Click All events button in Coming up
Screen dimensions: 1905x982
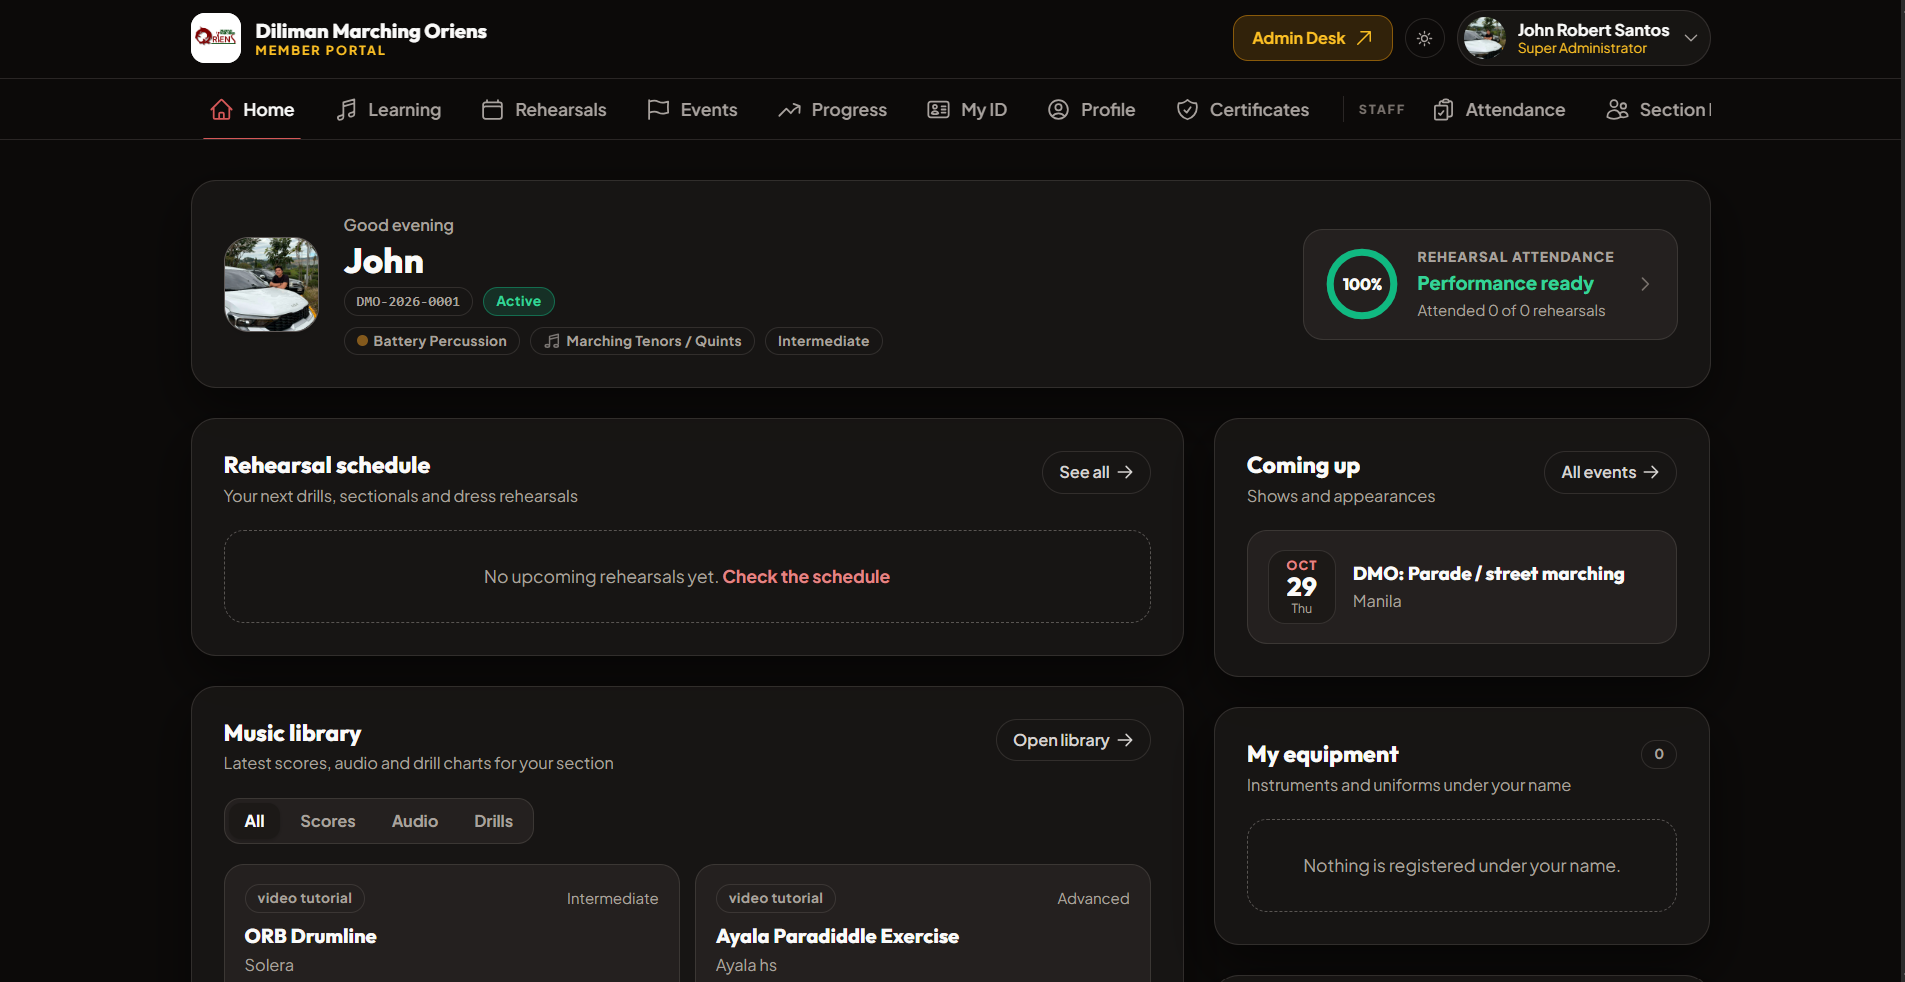click(x=1610, y=472)
